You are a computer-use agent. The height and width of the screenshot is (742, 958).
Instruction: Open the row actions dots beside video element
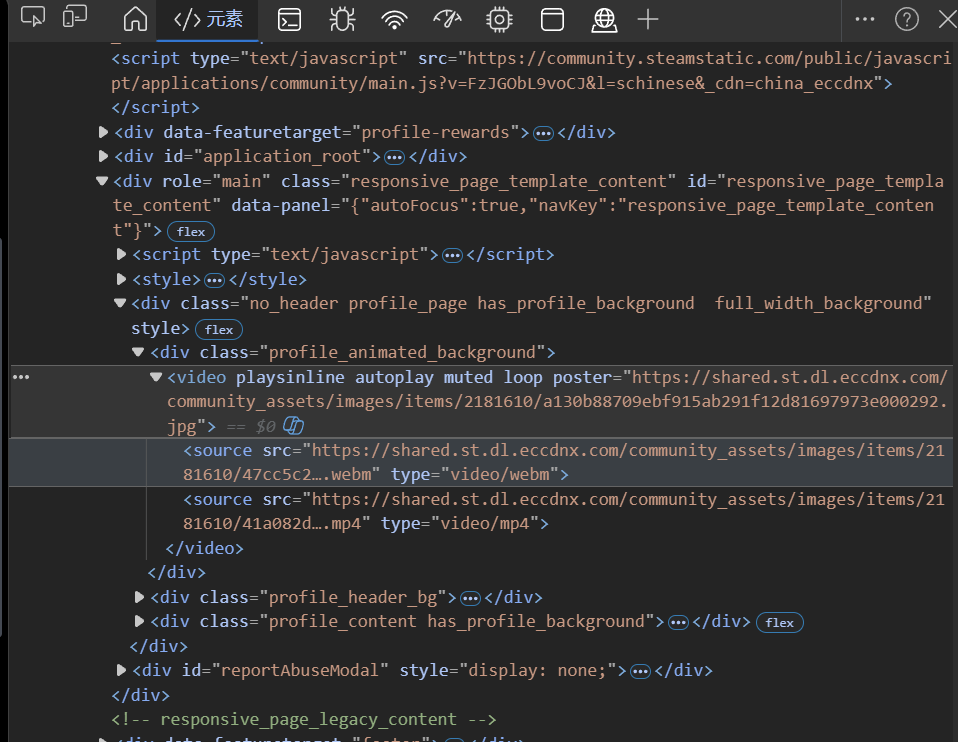point(21,377)
